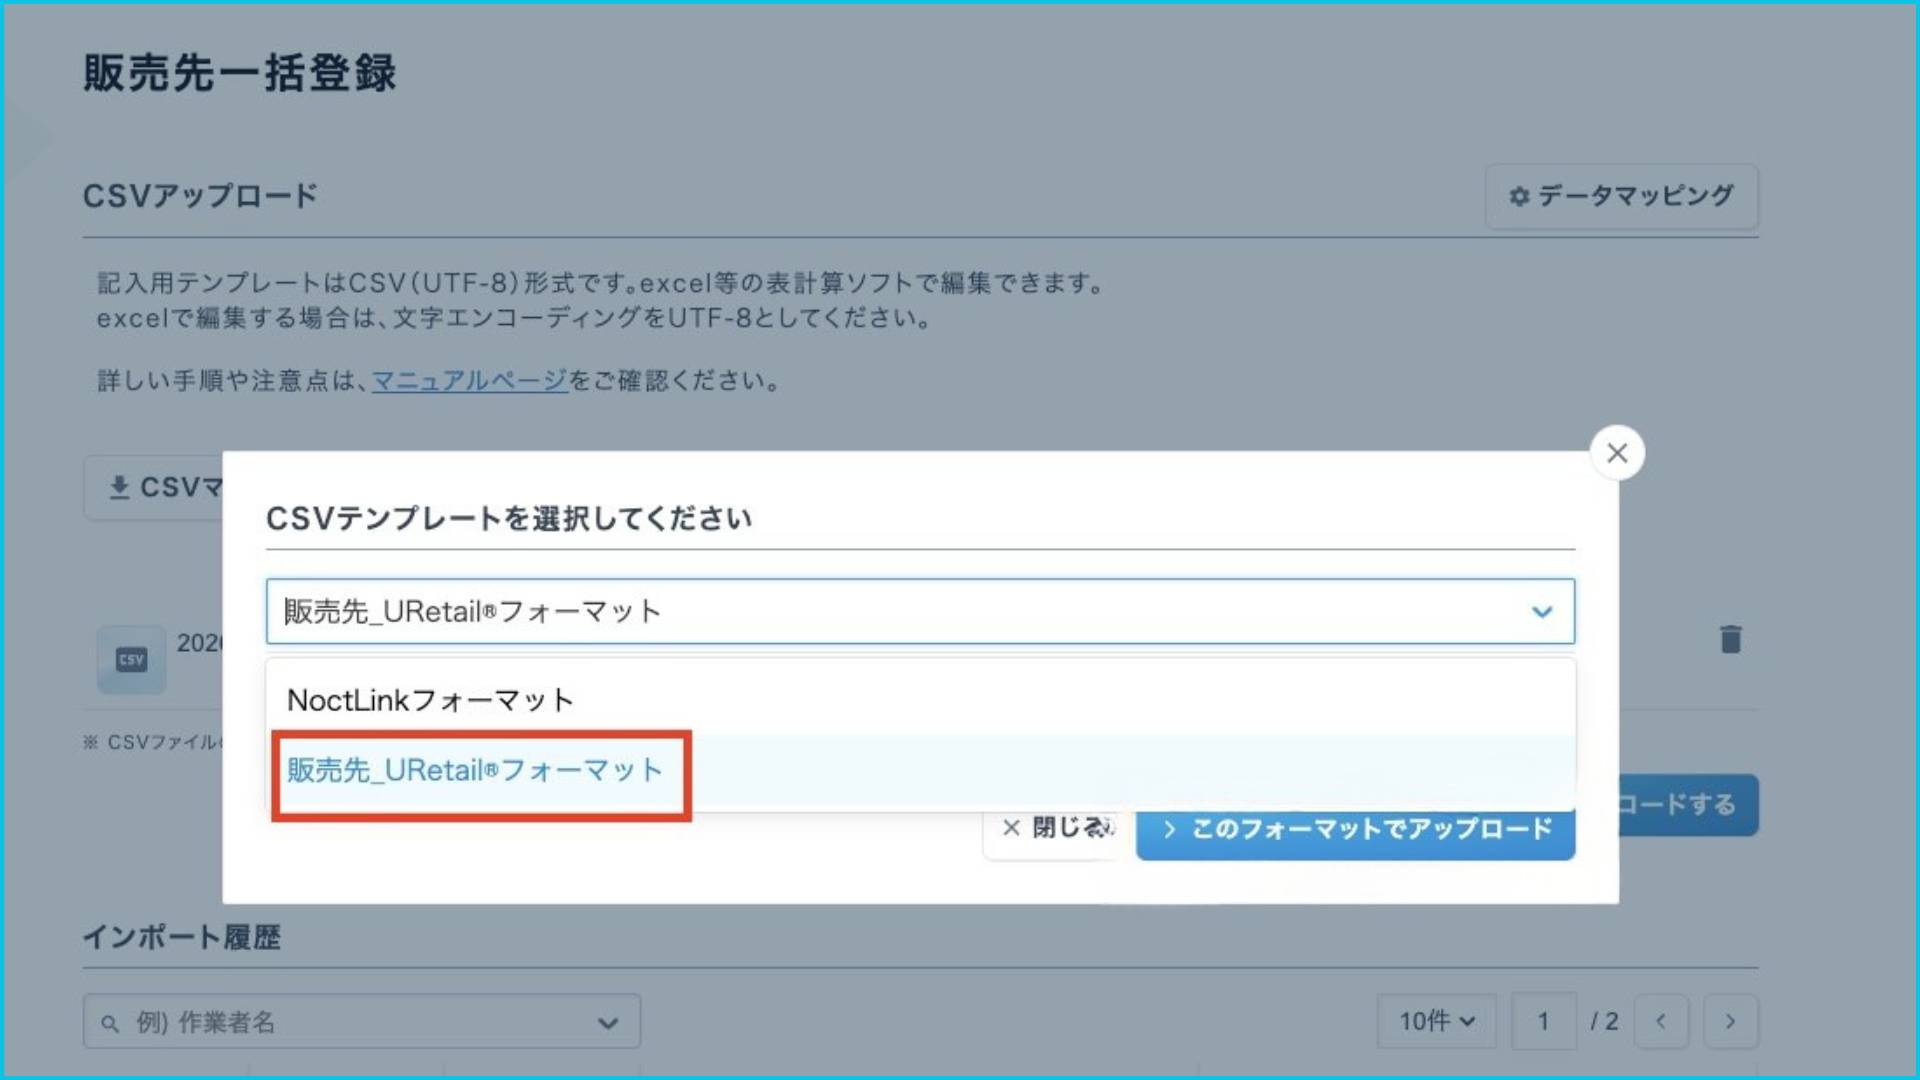Click the page number input field
Viewport: 1920px width, 1080px height.
[1543, 1021]
